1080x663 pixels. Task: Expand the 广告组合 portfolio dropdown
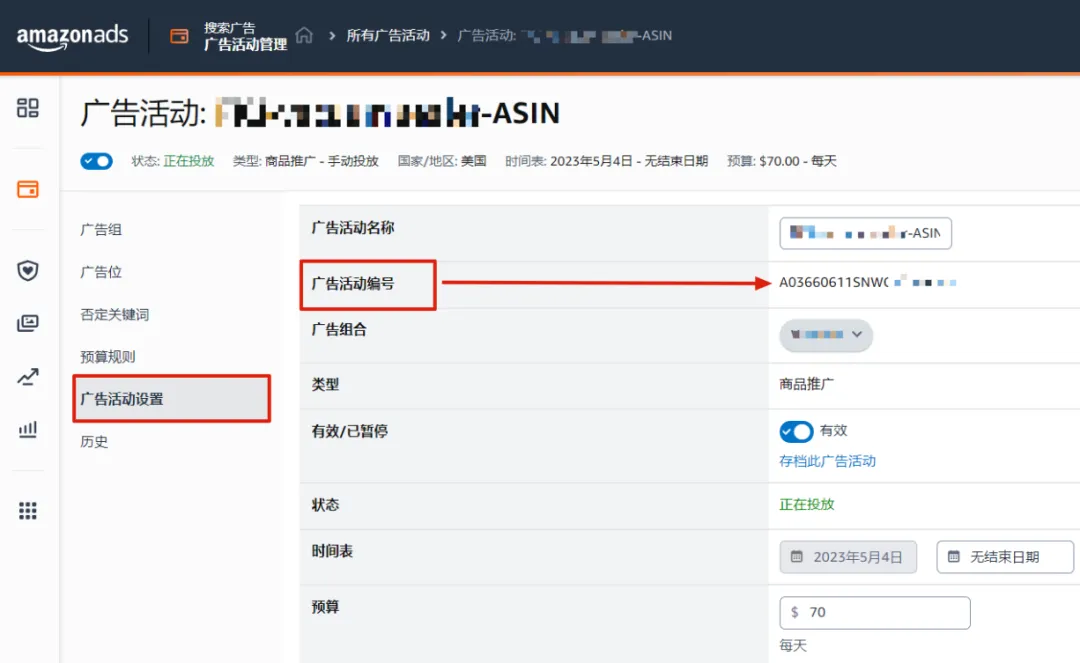point(826,335)
